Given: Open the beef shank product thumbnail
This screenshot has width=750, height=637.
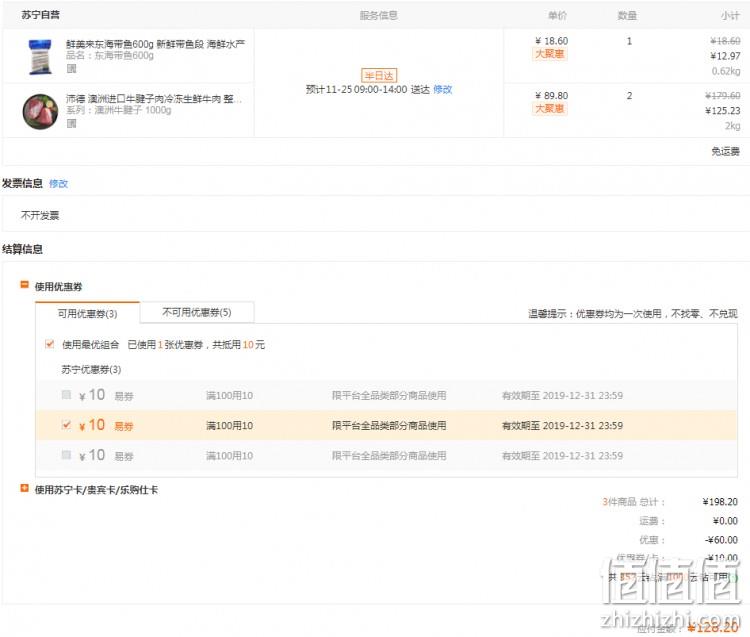Looking at the screenshot, I should coord(40,111).
